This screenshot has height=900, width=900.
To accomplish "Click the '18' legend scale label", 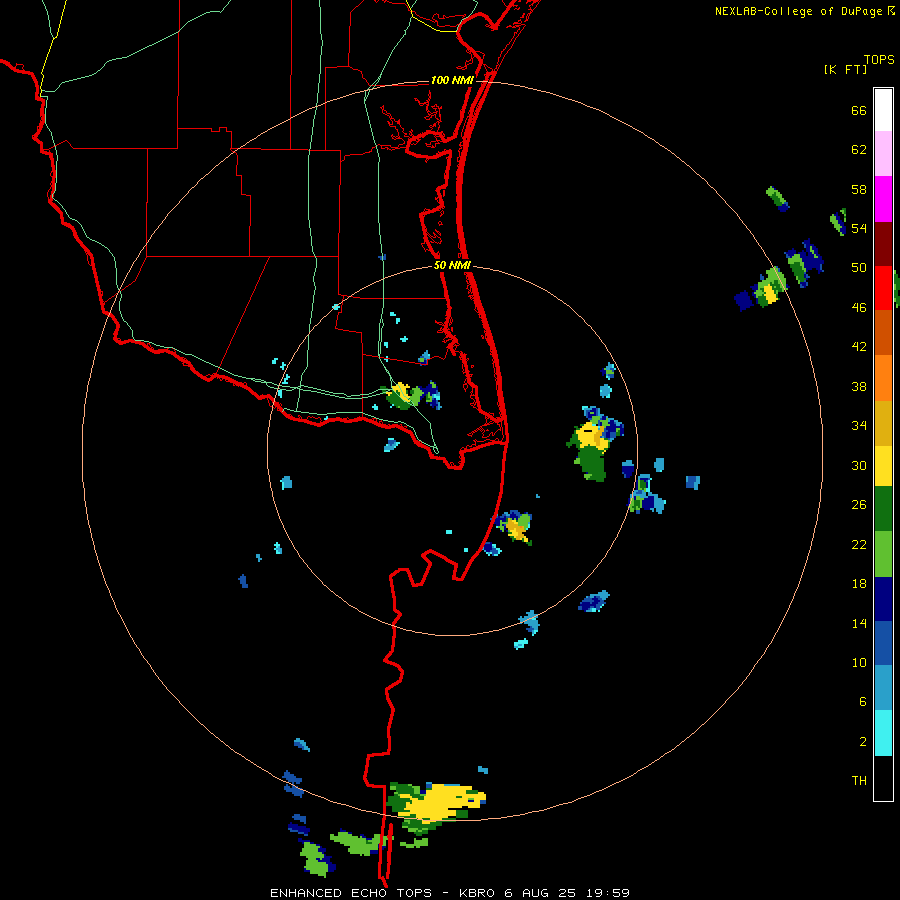I will [859, 584].
